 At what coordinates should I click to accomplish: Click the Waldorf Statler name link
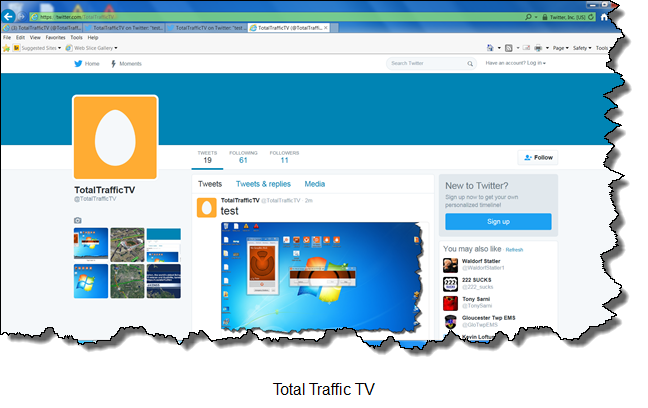481,261
